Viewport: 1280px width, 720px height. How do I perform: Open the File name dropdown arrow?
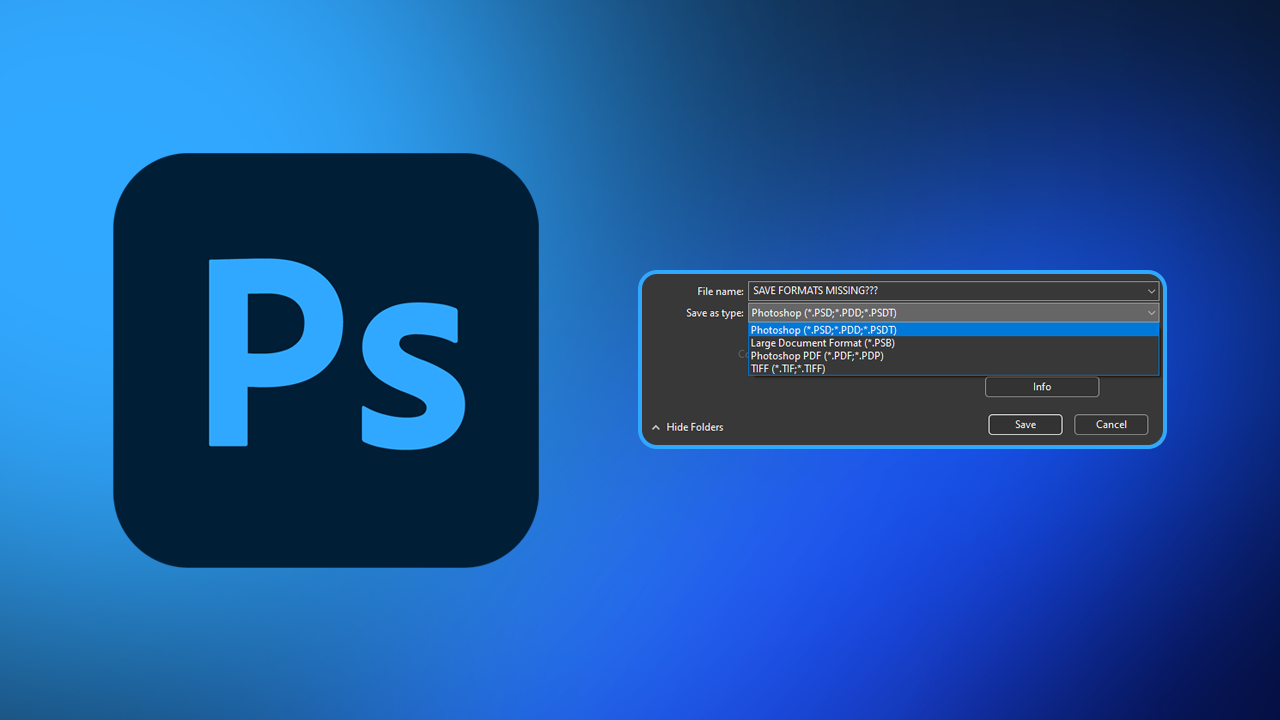[x=1151, y=291]
